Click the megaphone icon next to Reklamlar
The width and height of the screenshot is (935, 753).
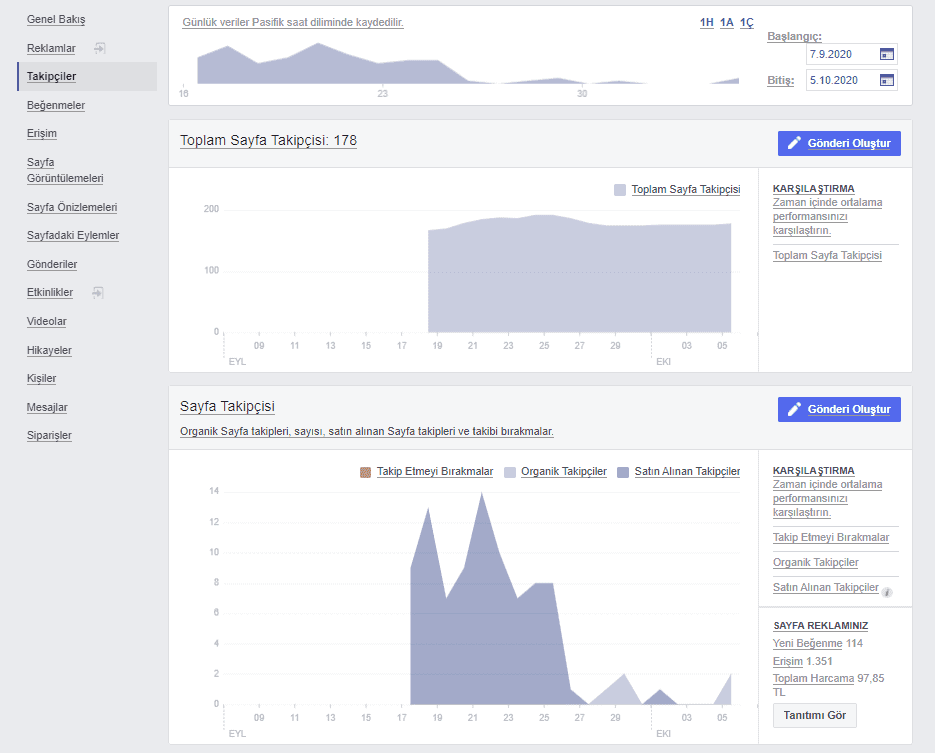[100, 46]
